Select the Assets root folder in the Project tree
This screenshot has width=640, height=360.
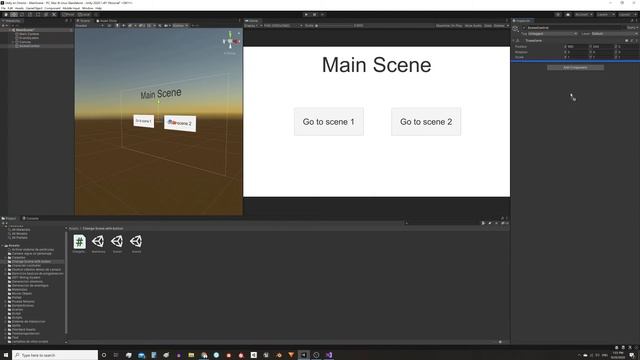(x=14, y=246)
